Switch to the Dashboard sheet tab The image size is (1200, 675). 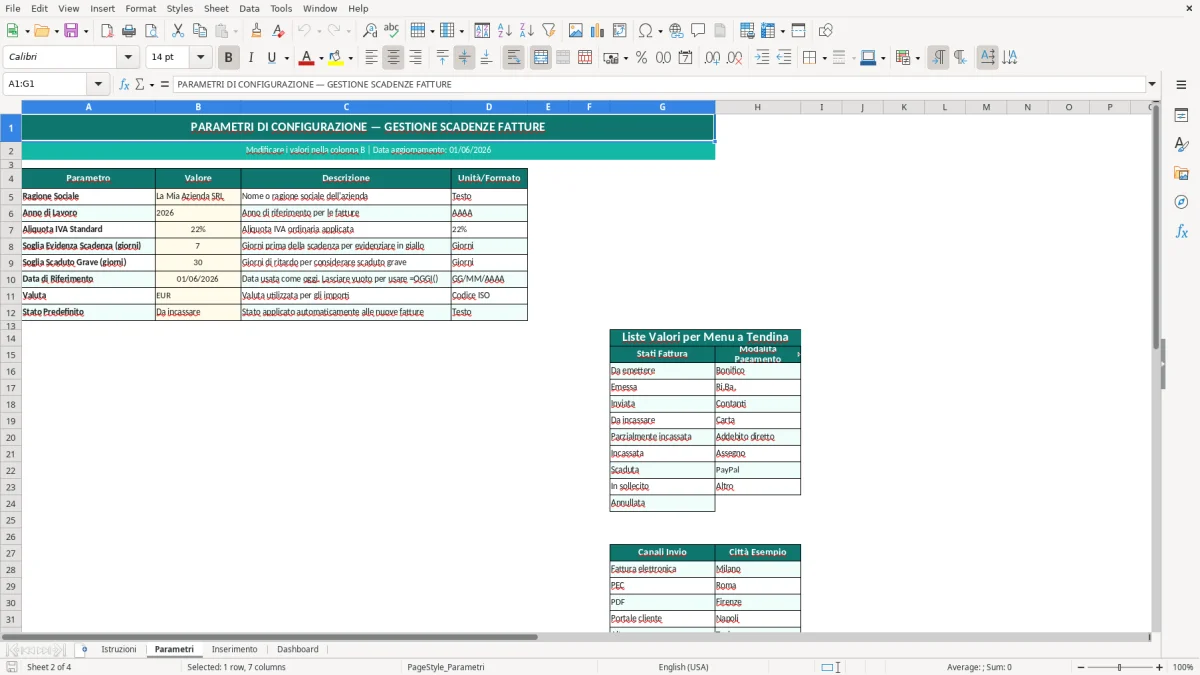pos(298,650)
